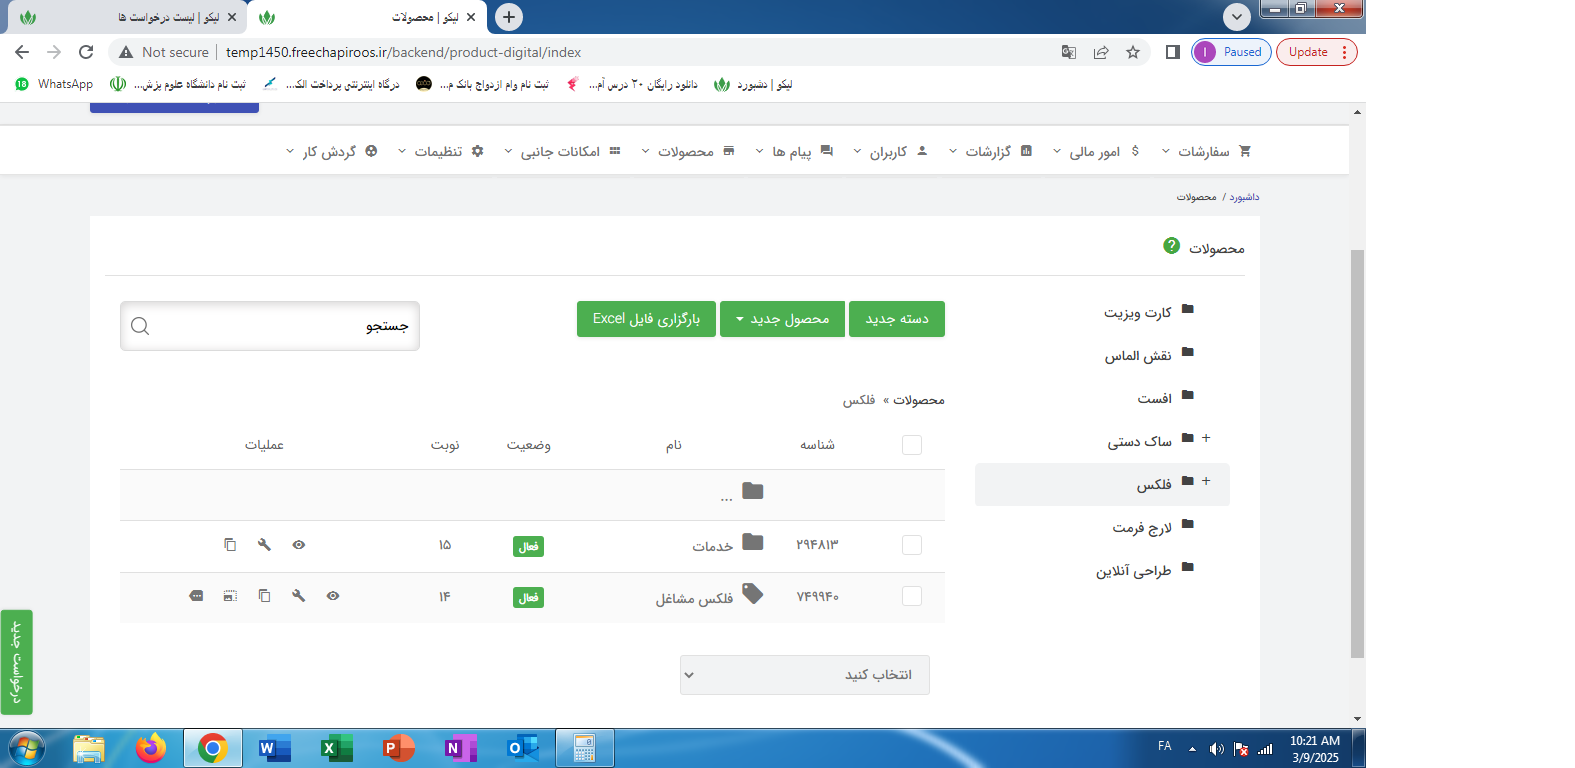The width and height of the screenshot is (1575, 768).
Task: Open Chrome's side panel icon
Action: pyautogui.click(x=1173, y=52)
